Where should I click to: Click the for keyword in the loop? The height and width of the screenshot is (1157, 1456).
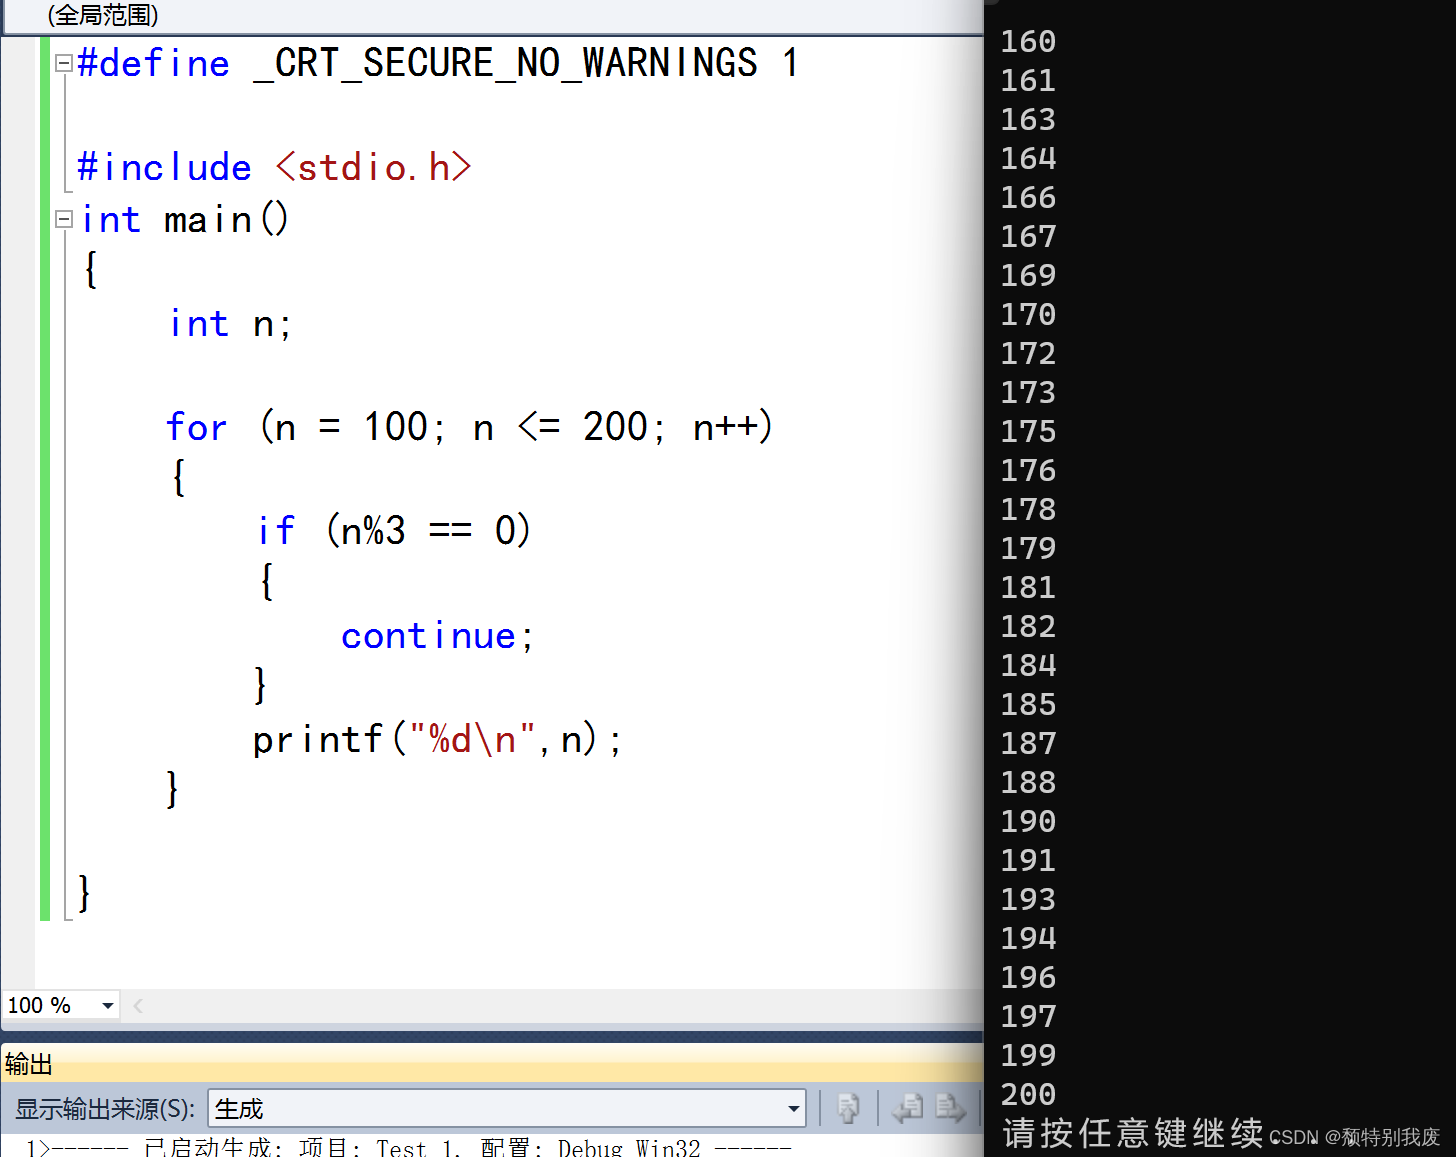pyautogui.click(x=197, y=427)
